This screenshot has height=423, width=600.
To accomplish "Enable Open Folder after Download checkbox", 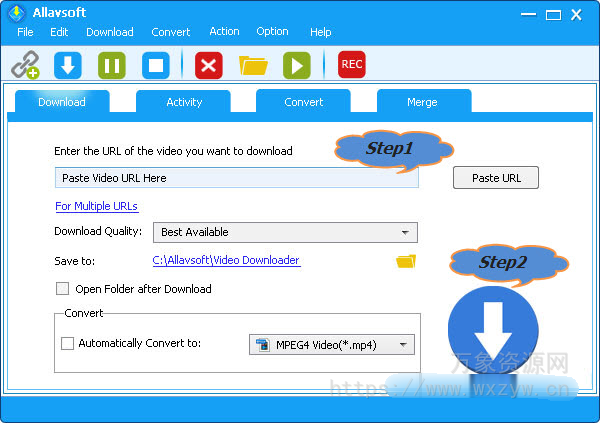I will tap(62, 289).
